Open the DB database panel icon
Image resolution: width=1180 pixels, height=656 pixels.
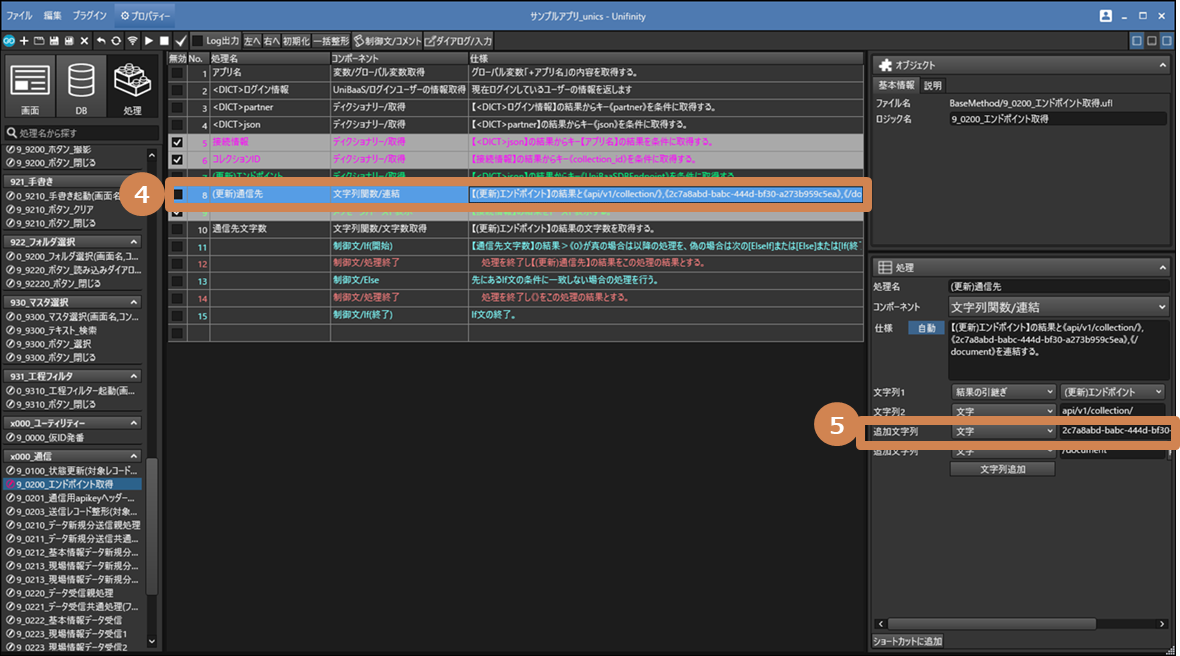[x=81, y=87]
